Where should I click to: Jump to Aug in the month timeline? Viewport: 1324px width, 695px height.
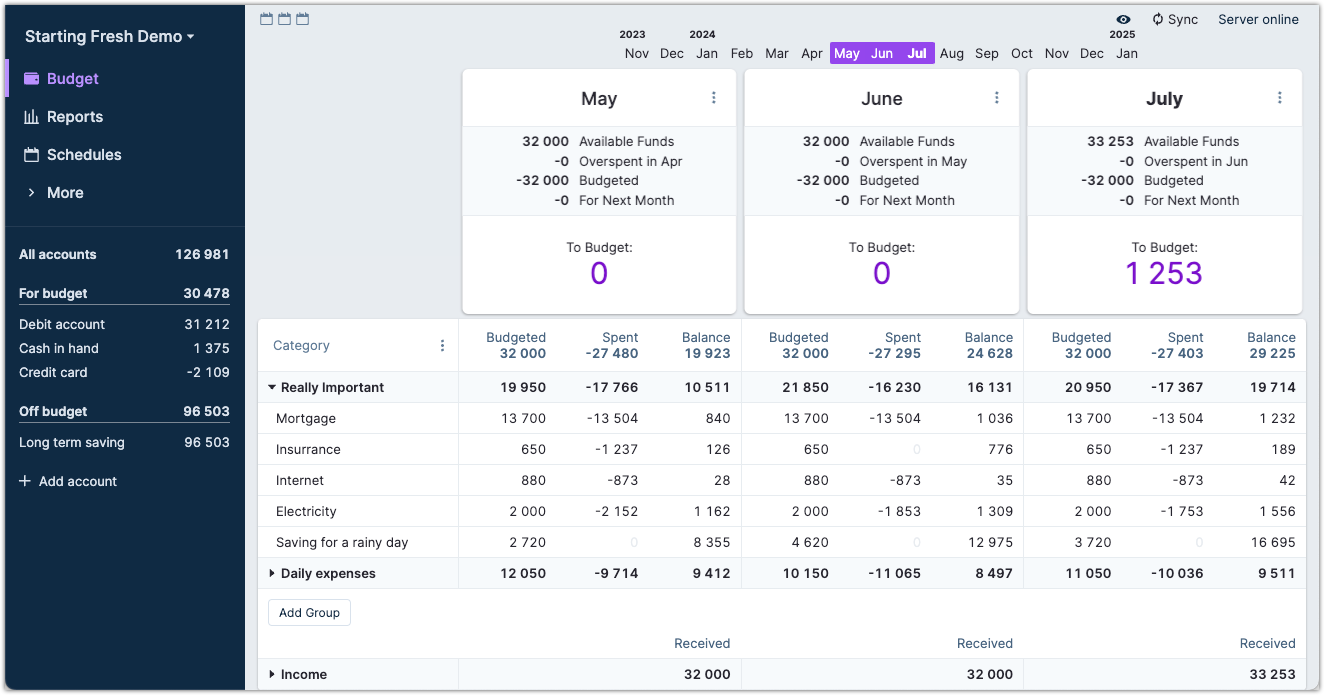tap(952, 54)
